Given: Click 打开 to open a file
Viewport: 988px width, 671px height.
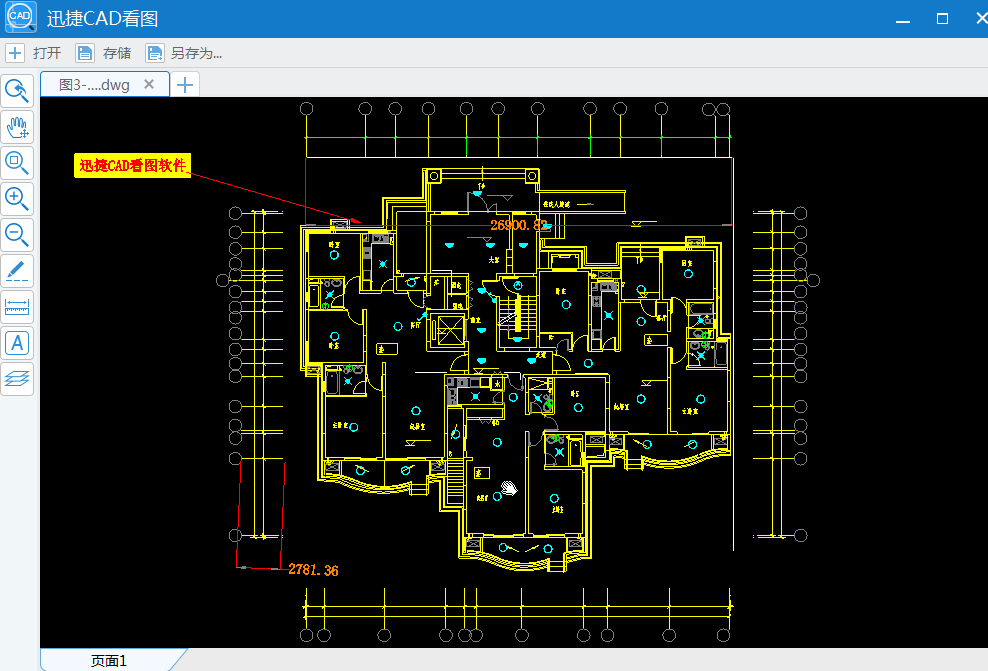Looking at the screenshot, I should tap(35, 53).
